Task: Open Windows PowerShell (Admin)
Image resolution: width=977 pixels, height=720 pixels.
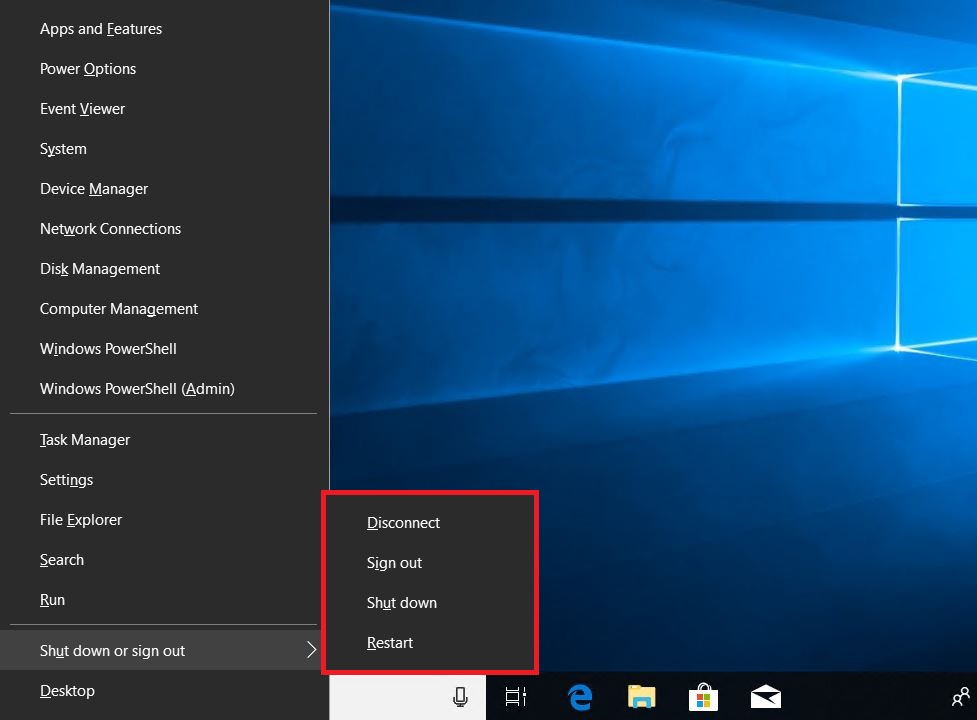Action: pyautogui.click(x=138, y=388)
